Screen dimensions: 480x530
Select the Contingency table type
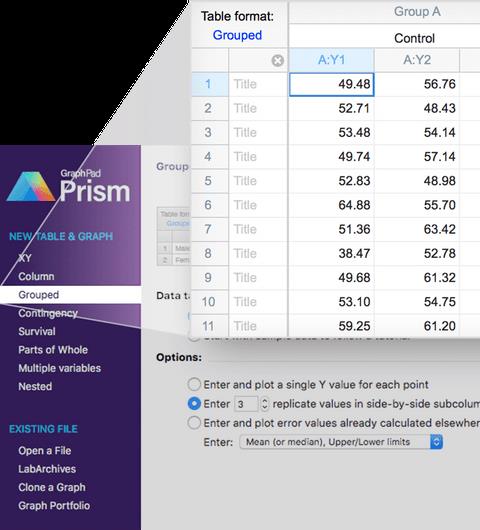coord(48,313)
